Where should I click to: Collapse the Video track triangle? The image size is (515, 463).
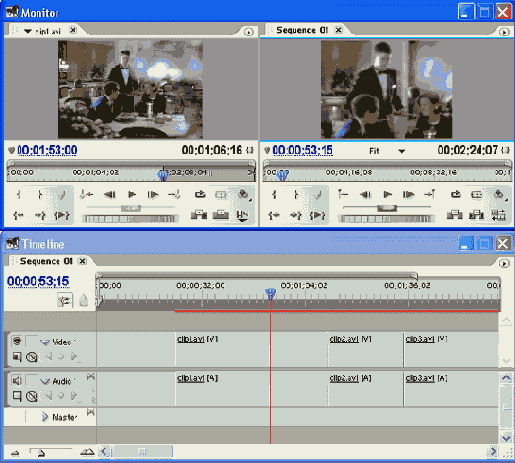point(45,342)
